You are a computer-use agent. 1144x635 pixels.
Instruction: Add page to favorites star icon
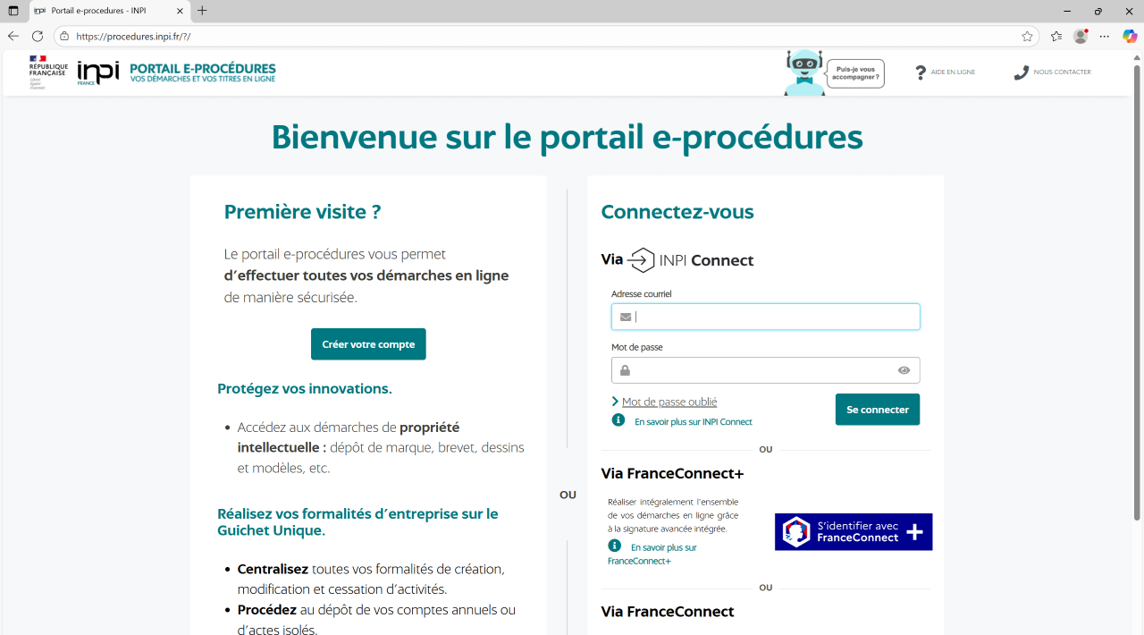pos(1027,36)
